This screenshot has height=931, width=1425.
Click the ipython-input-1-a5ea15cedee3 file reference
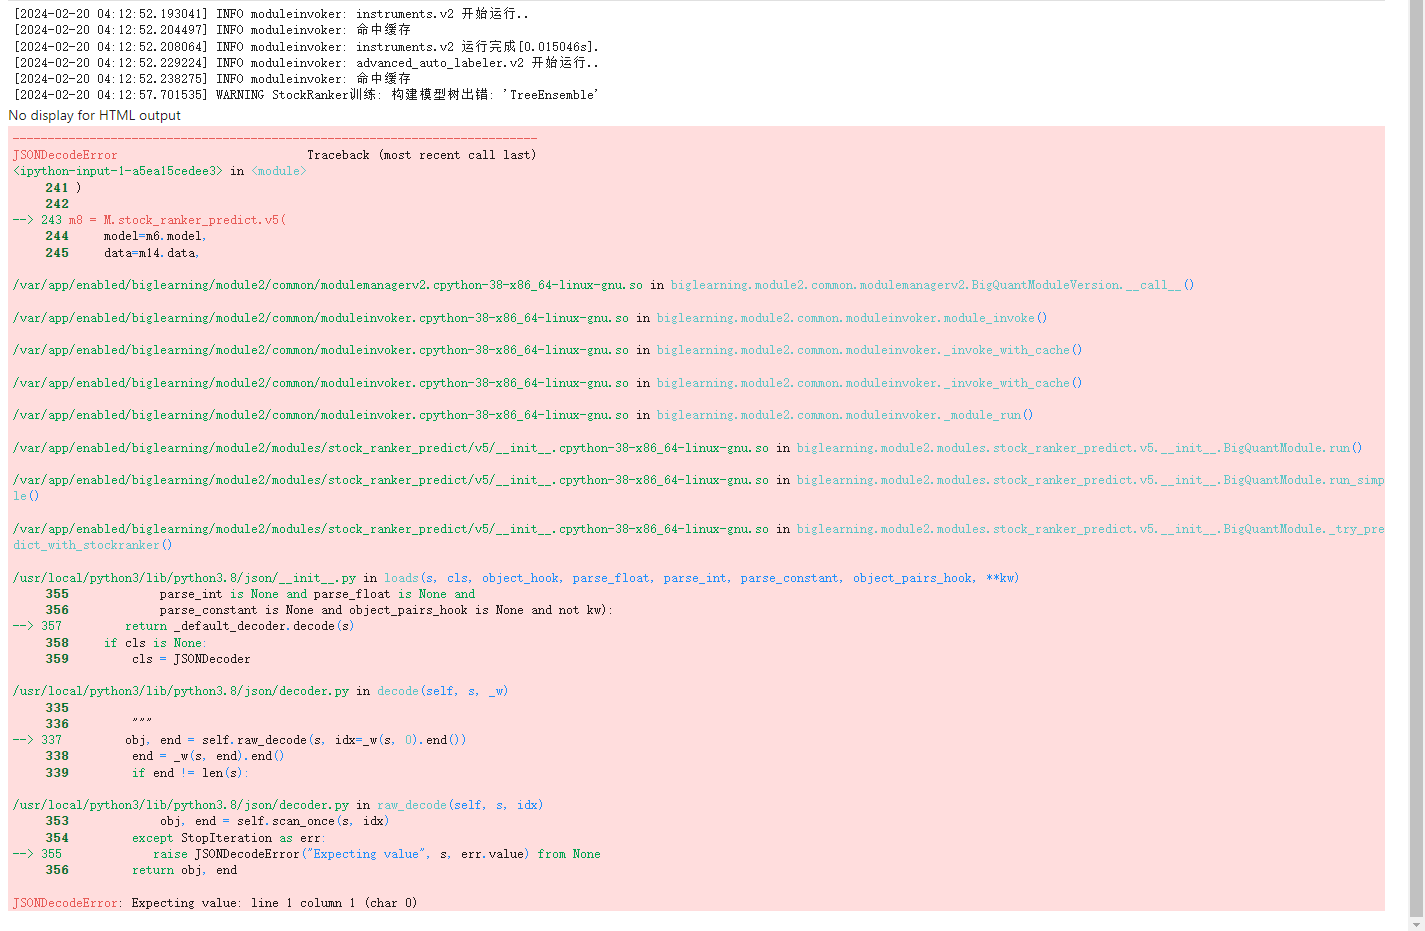coord(117,171)
